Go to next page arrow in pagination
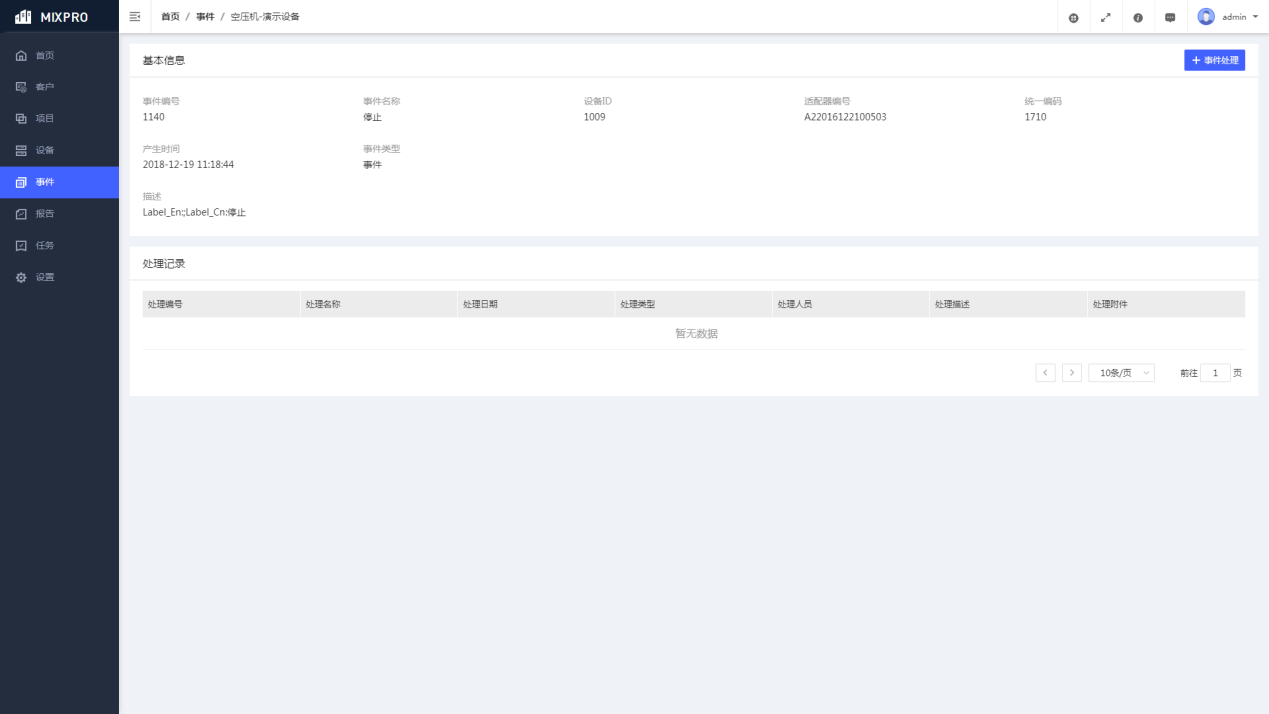Viewport: 1269px width, 714px height. (x=1071, y=373)
